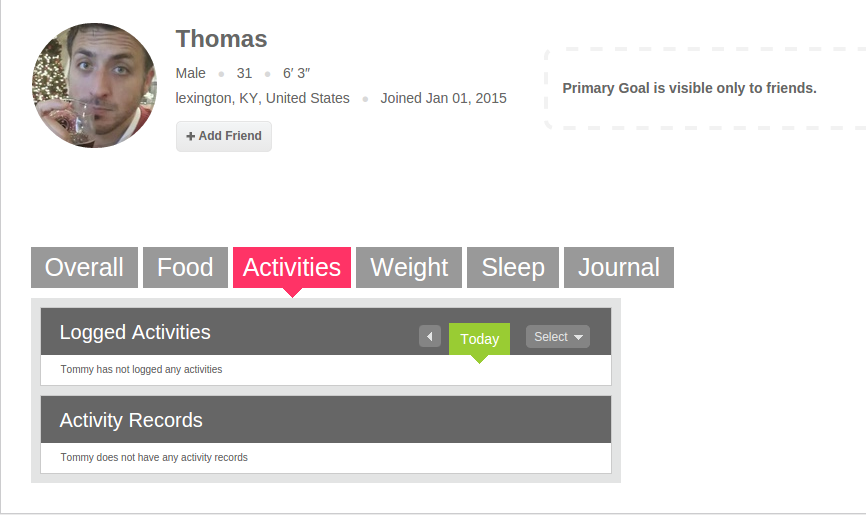Click the Activity Records header bar
Image resolution: width=866 pixels, height=515 pixels.
[x=326, y=419]
